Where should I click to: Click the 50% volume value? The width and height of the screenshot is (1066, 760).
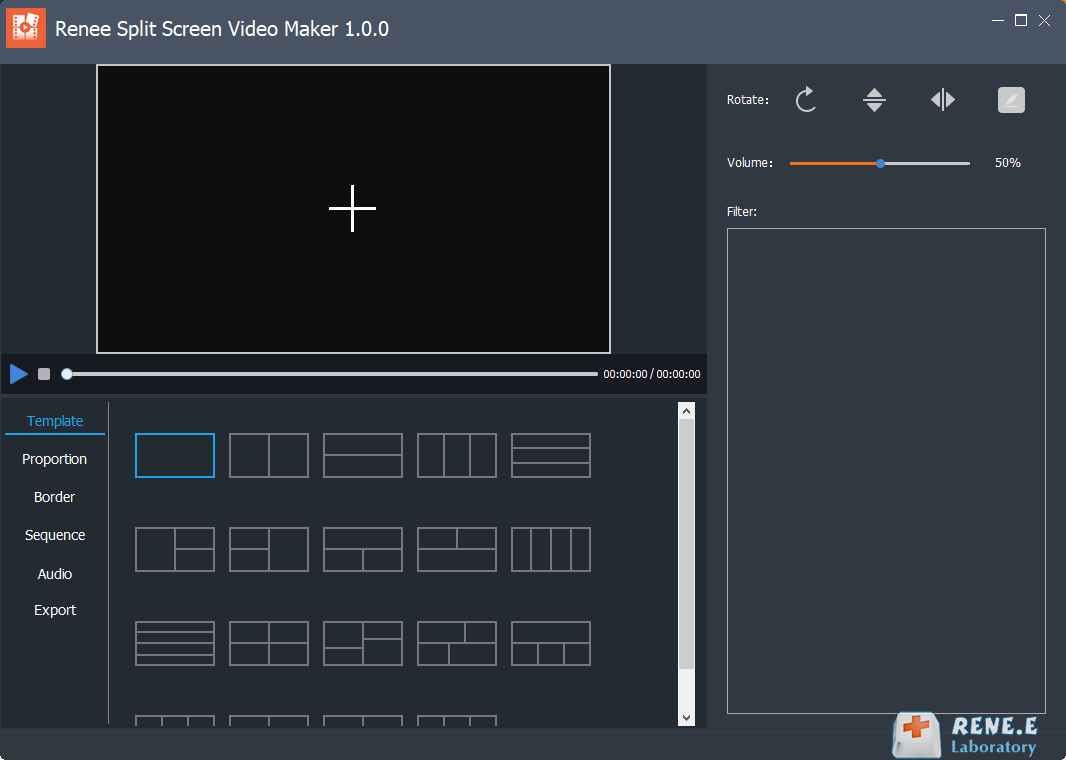pos(1008,163)
